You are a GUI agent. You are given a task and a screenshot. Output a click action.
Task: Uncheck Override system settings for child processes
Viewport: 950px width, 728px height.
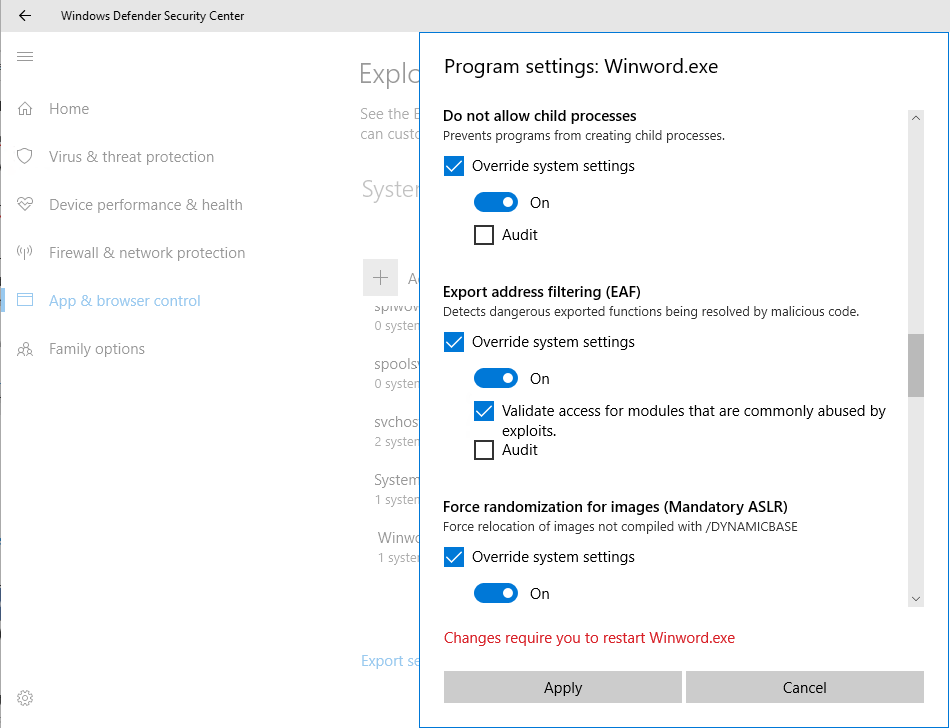454,166
